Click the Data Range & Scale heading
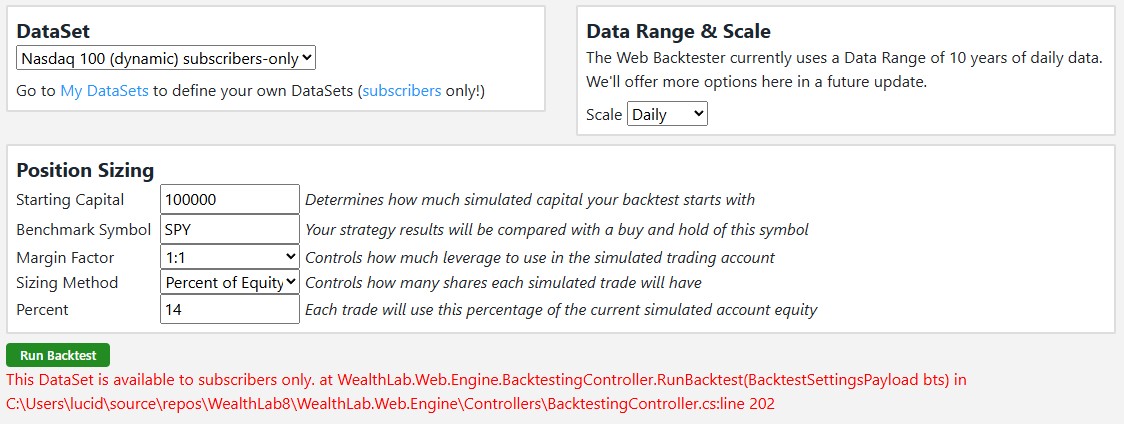1124x424 pixels. [678, 31]
